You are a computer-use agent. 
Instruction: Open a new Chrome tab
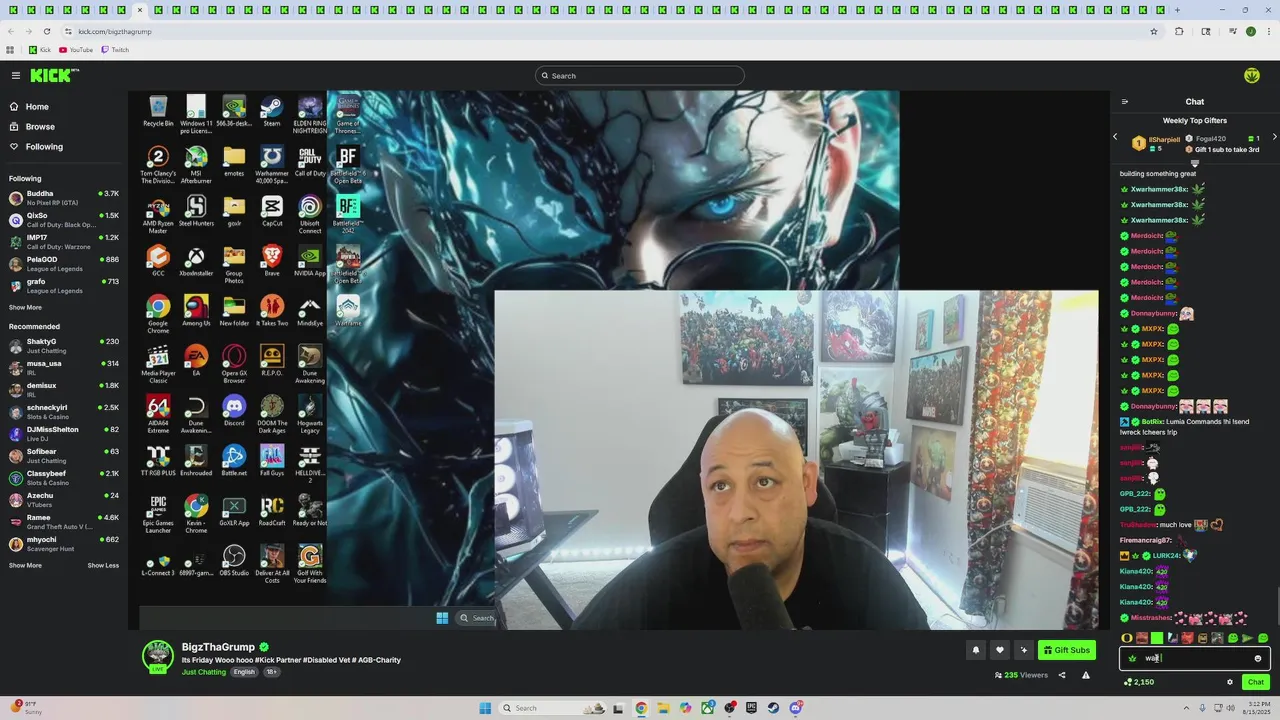click(1177, 10)
